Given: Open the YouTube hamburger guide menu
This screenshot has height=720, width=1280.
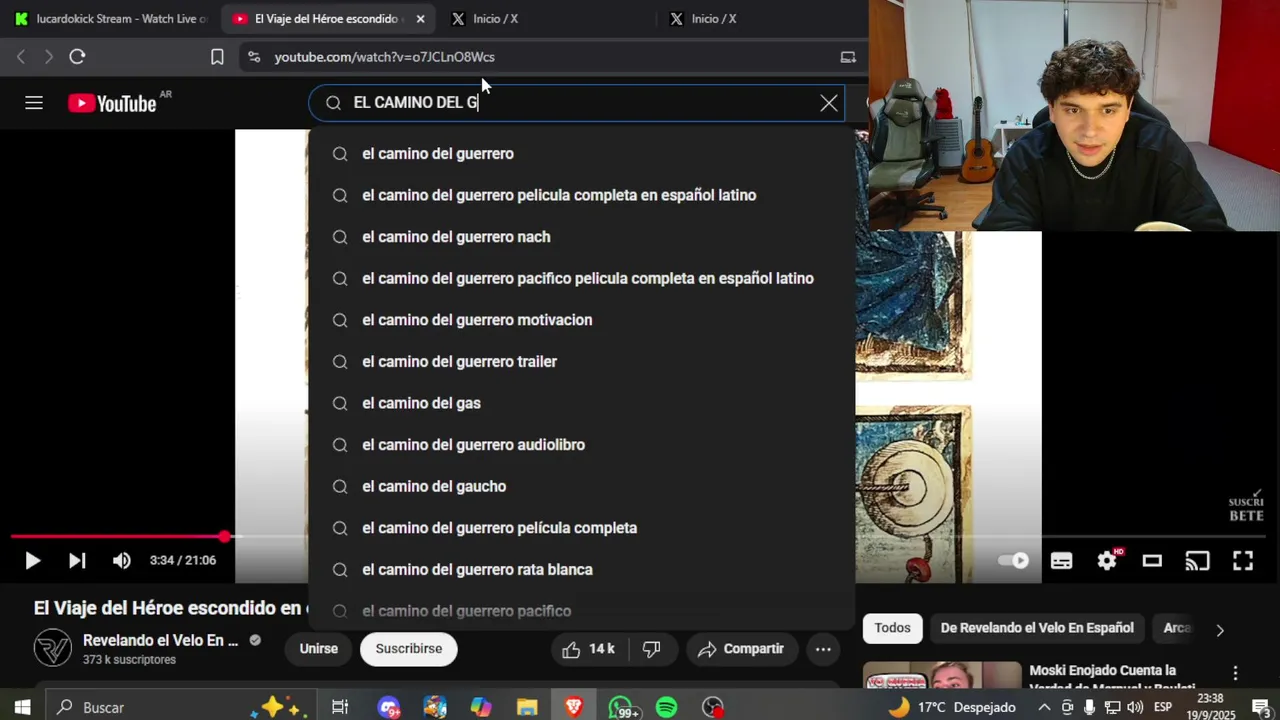Looking at the screenshot, I should pos(34,103).
